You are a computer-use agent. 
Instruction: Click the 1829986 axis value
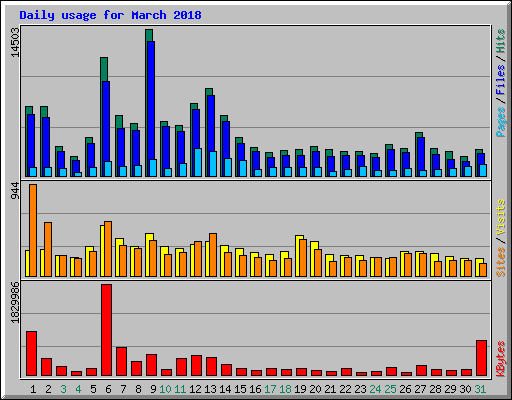click(15, 303)
